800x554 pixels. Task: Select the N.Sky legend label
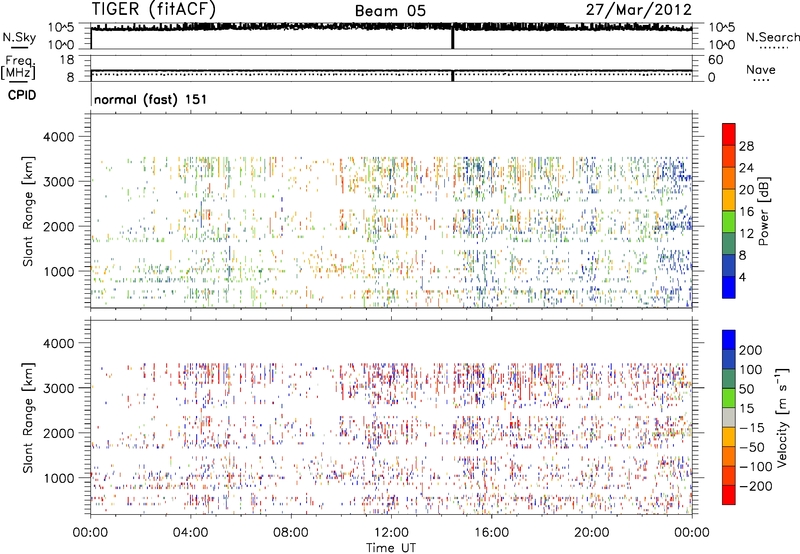pyautogui.click(x=19, y=37)
